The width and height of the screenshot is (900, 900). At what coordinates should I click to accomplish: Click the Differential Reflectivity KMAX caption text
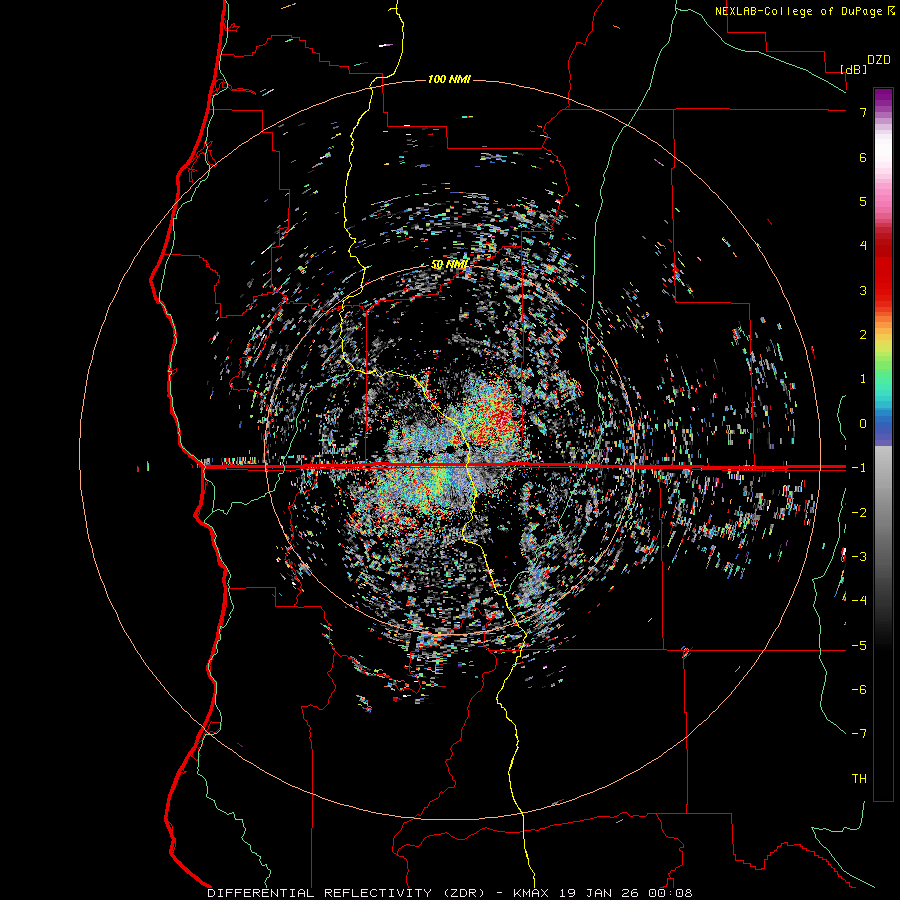[450, 893]
